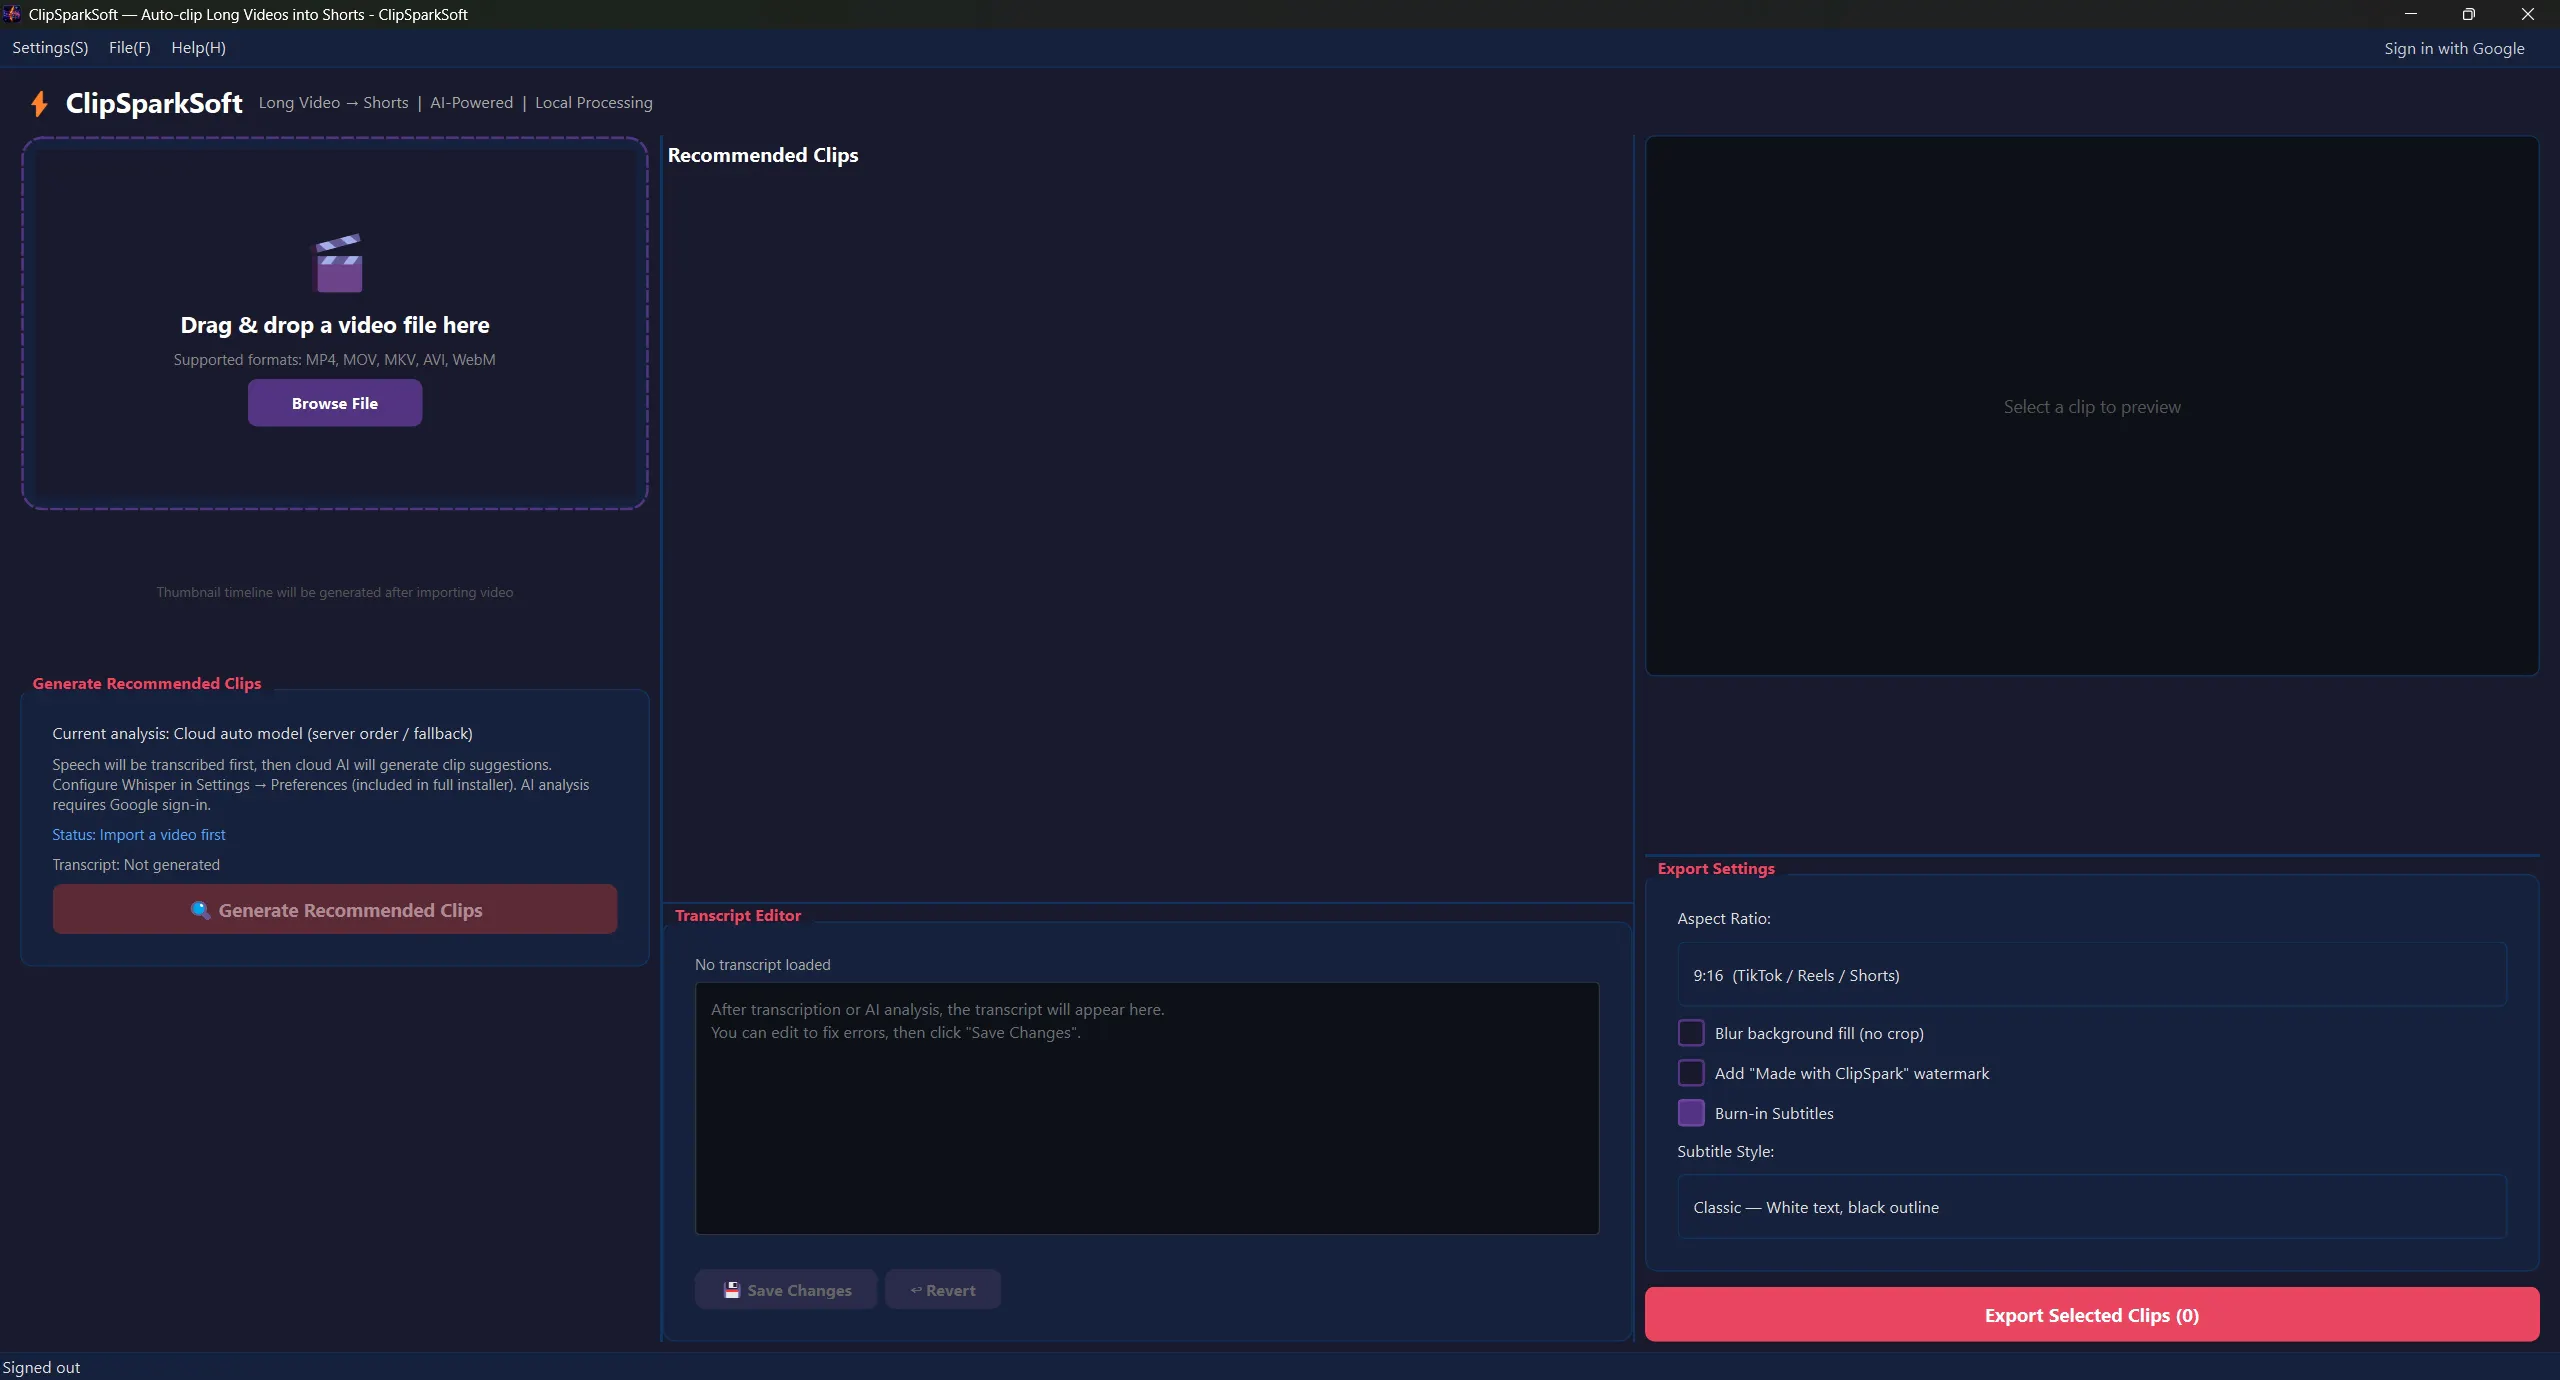Image resolution: width=2560 pixels, height=1380 pixels.
Task: Open the Subtitle Style dropdown
Action: coord(2092,1207)
